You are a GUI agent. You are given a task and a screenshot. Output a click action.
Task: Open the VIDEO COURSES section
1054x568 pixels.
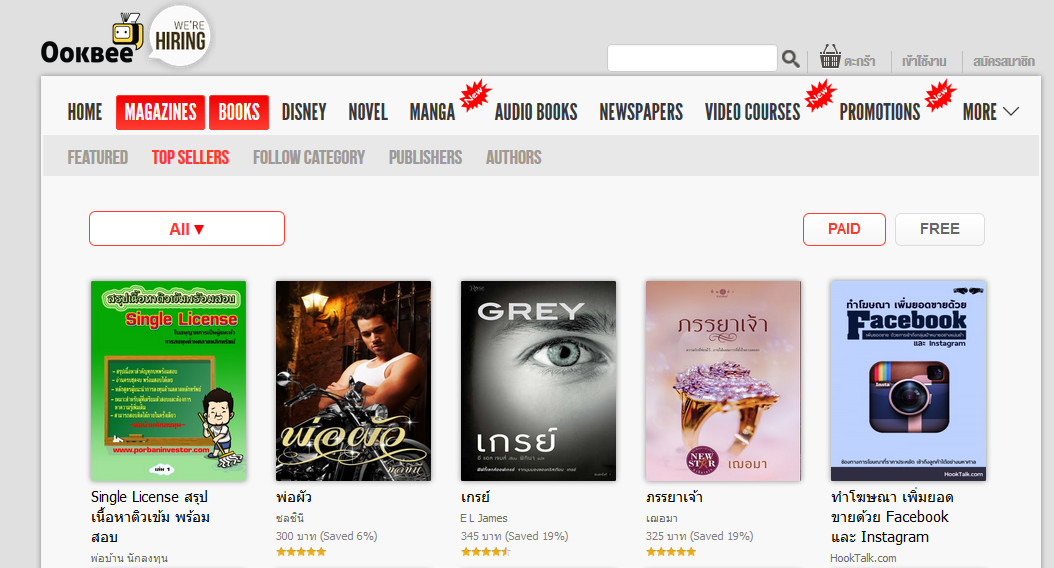click(x=752, y=112)
